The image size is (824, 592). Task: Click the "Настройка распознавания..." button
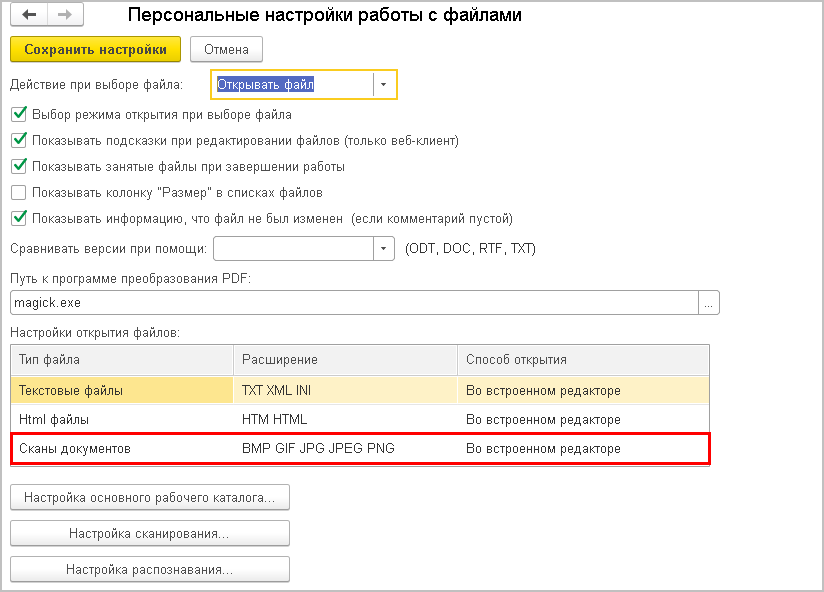(x=150, y=569)
